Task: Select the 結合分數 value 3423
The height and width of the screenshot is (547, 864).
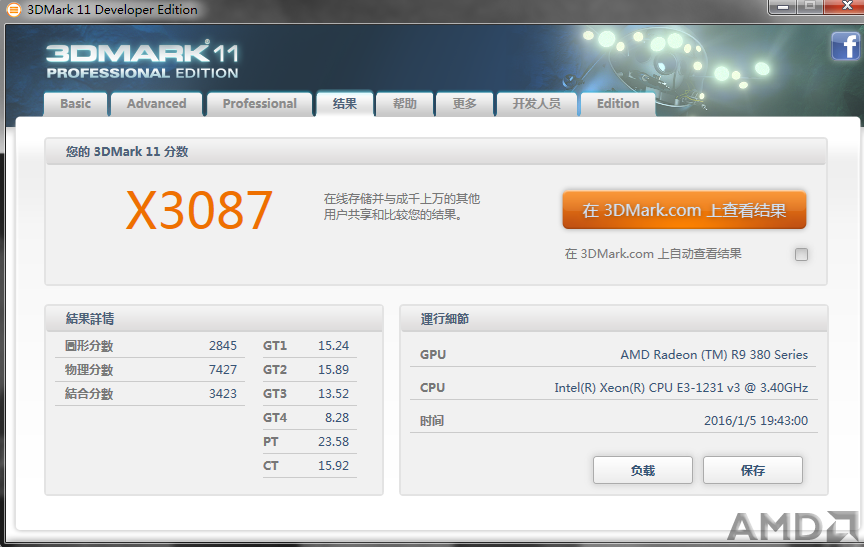Action: click(223, 394)
